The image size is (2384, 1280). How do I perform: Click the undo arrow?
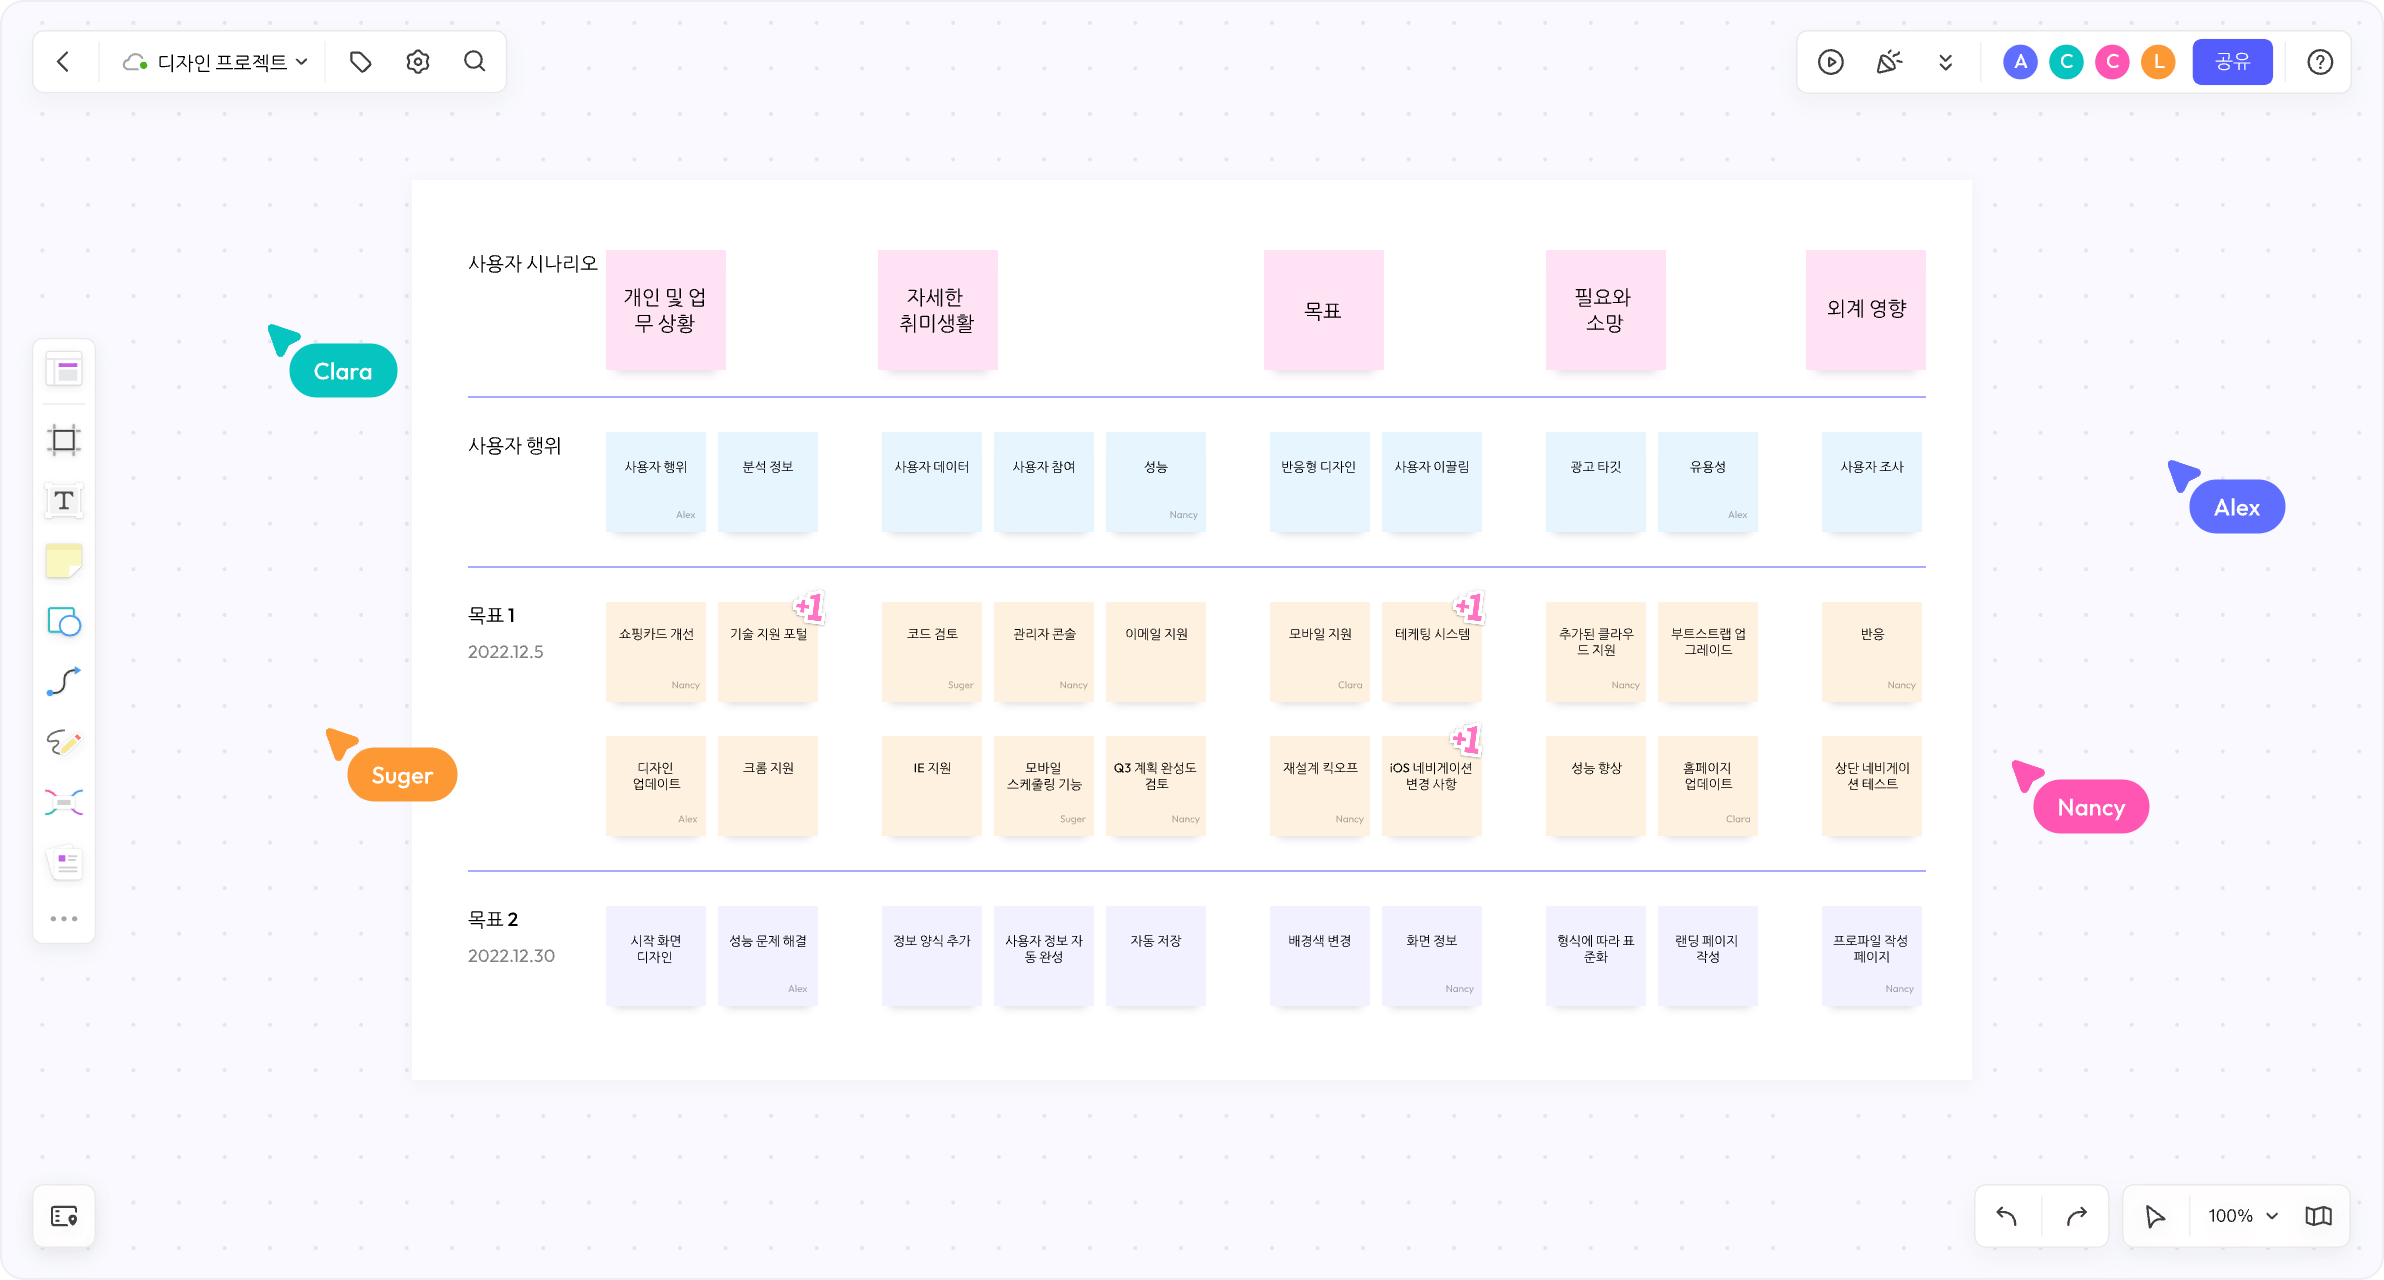tap(2006, 1216)
